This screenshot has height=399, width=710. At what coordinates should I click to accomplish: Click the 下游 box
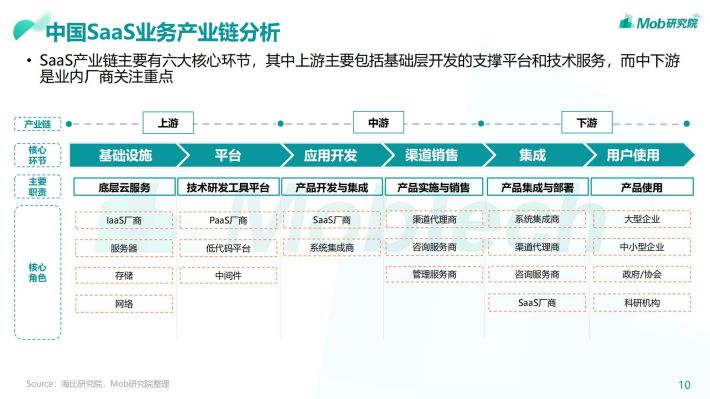tap(587, 123)
